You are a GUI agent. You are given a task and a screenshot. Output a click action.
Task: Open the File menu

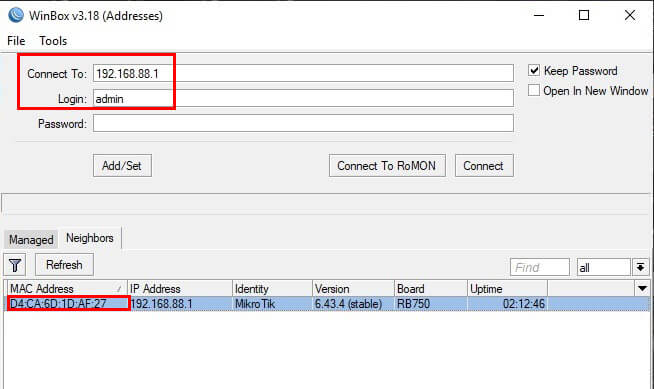pyautogui.click(x=16, y=41)
